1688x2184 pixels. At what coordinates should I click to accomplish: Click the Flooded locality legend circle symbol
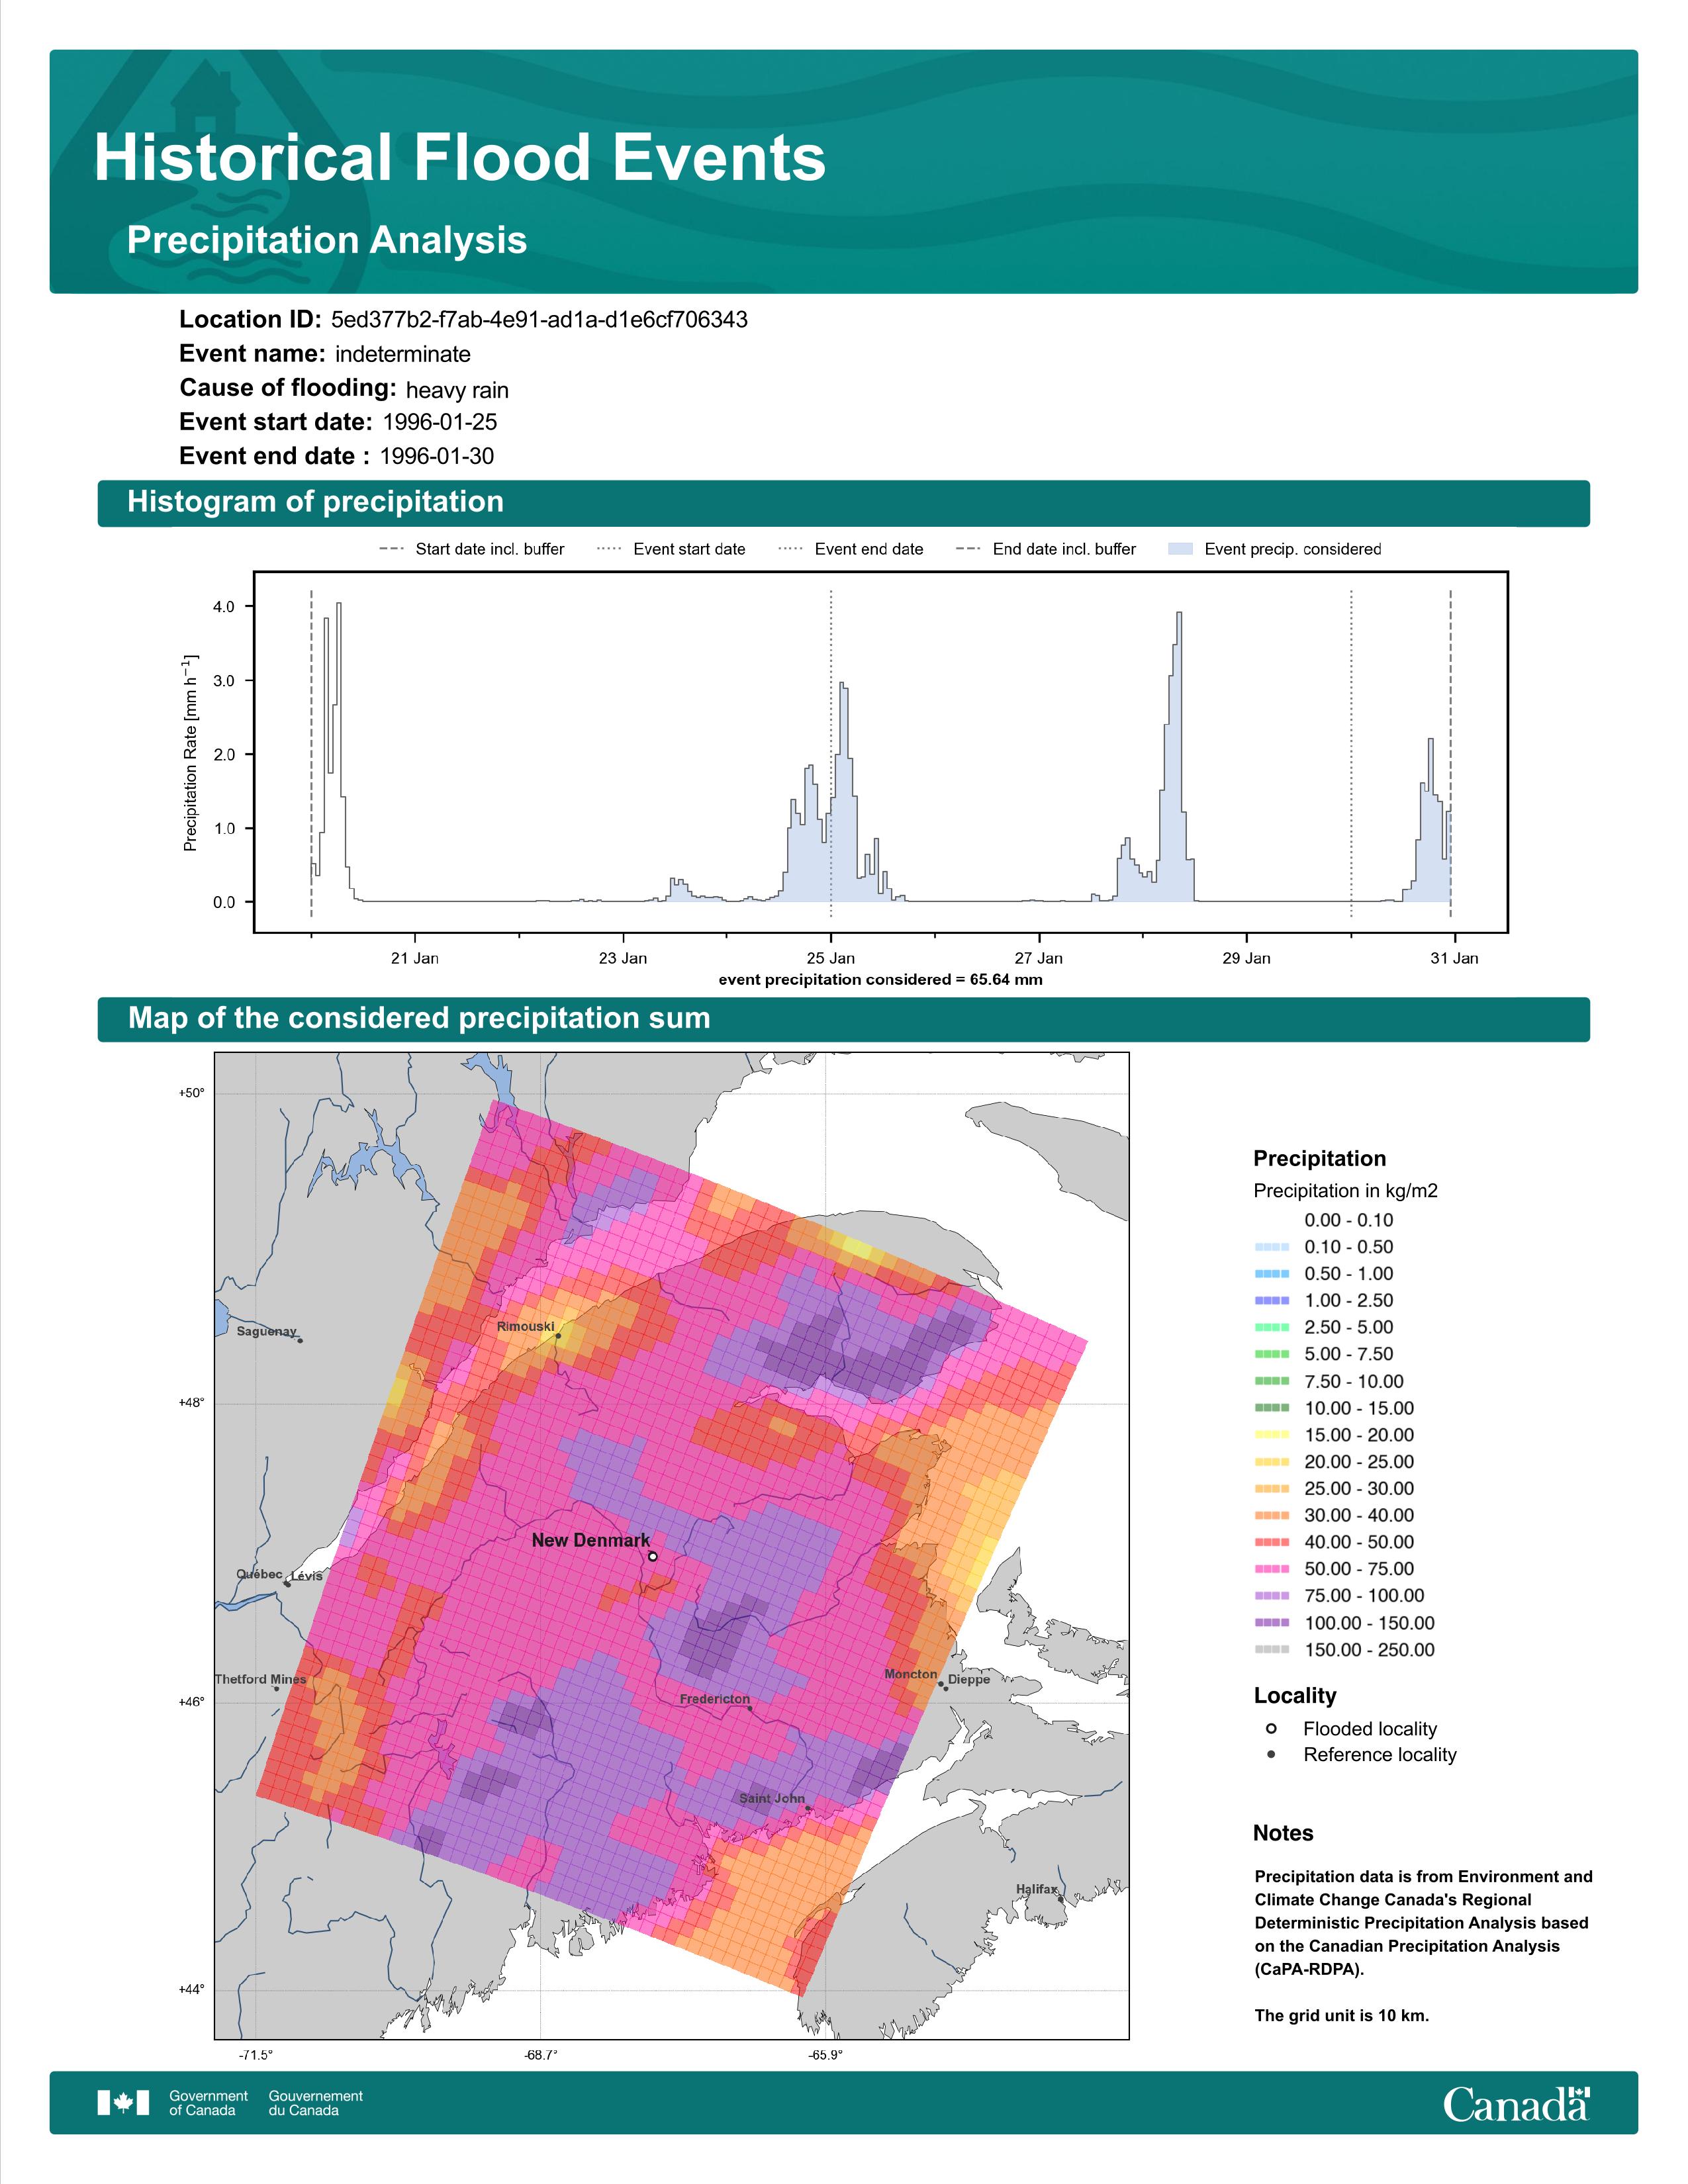point(1271,1728)
